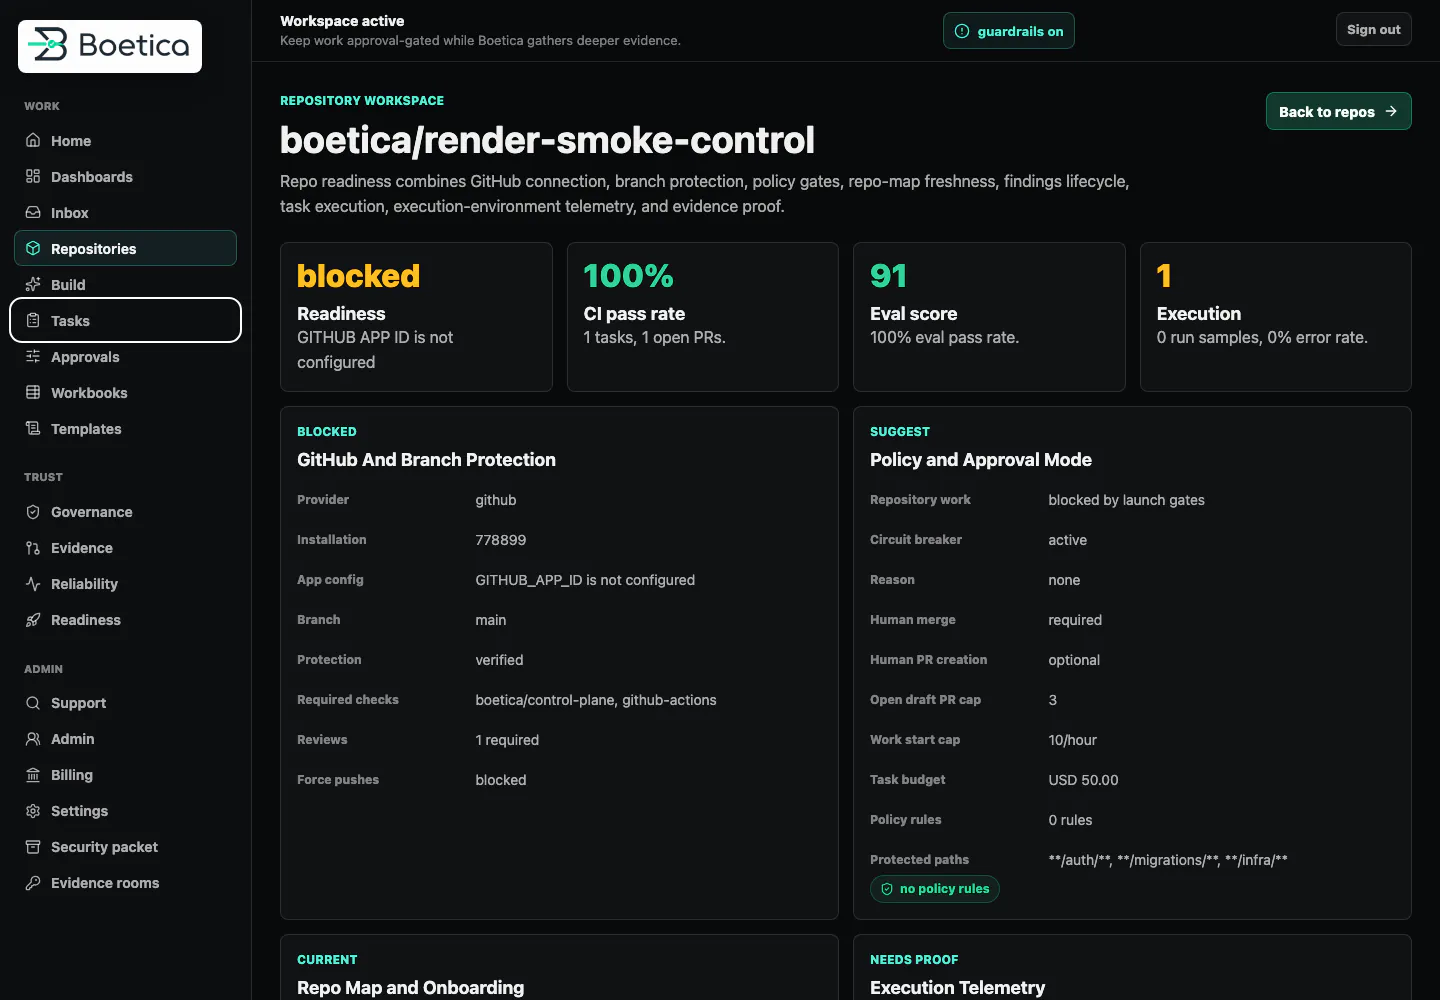Click the Repositories cube icon
1440x1000 pixels.
point(33,249)
